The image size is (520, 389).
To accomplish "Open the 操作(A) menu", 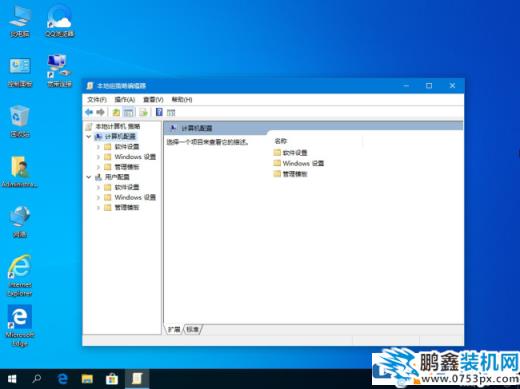I will [125, 99].
